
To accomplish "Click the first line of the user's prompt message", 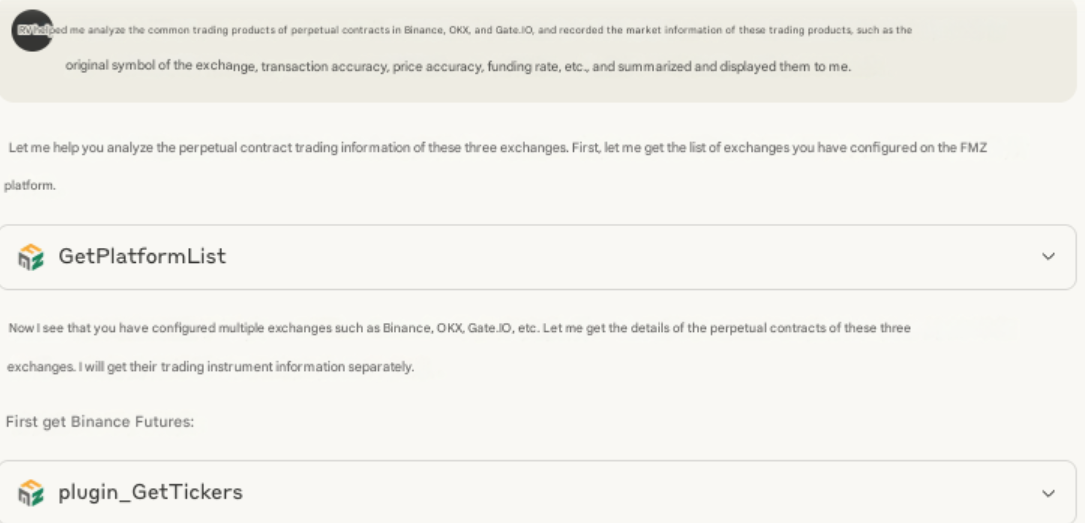I will coord(480,30).
